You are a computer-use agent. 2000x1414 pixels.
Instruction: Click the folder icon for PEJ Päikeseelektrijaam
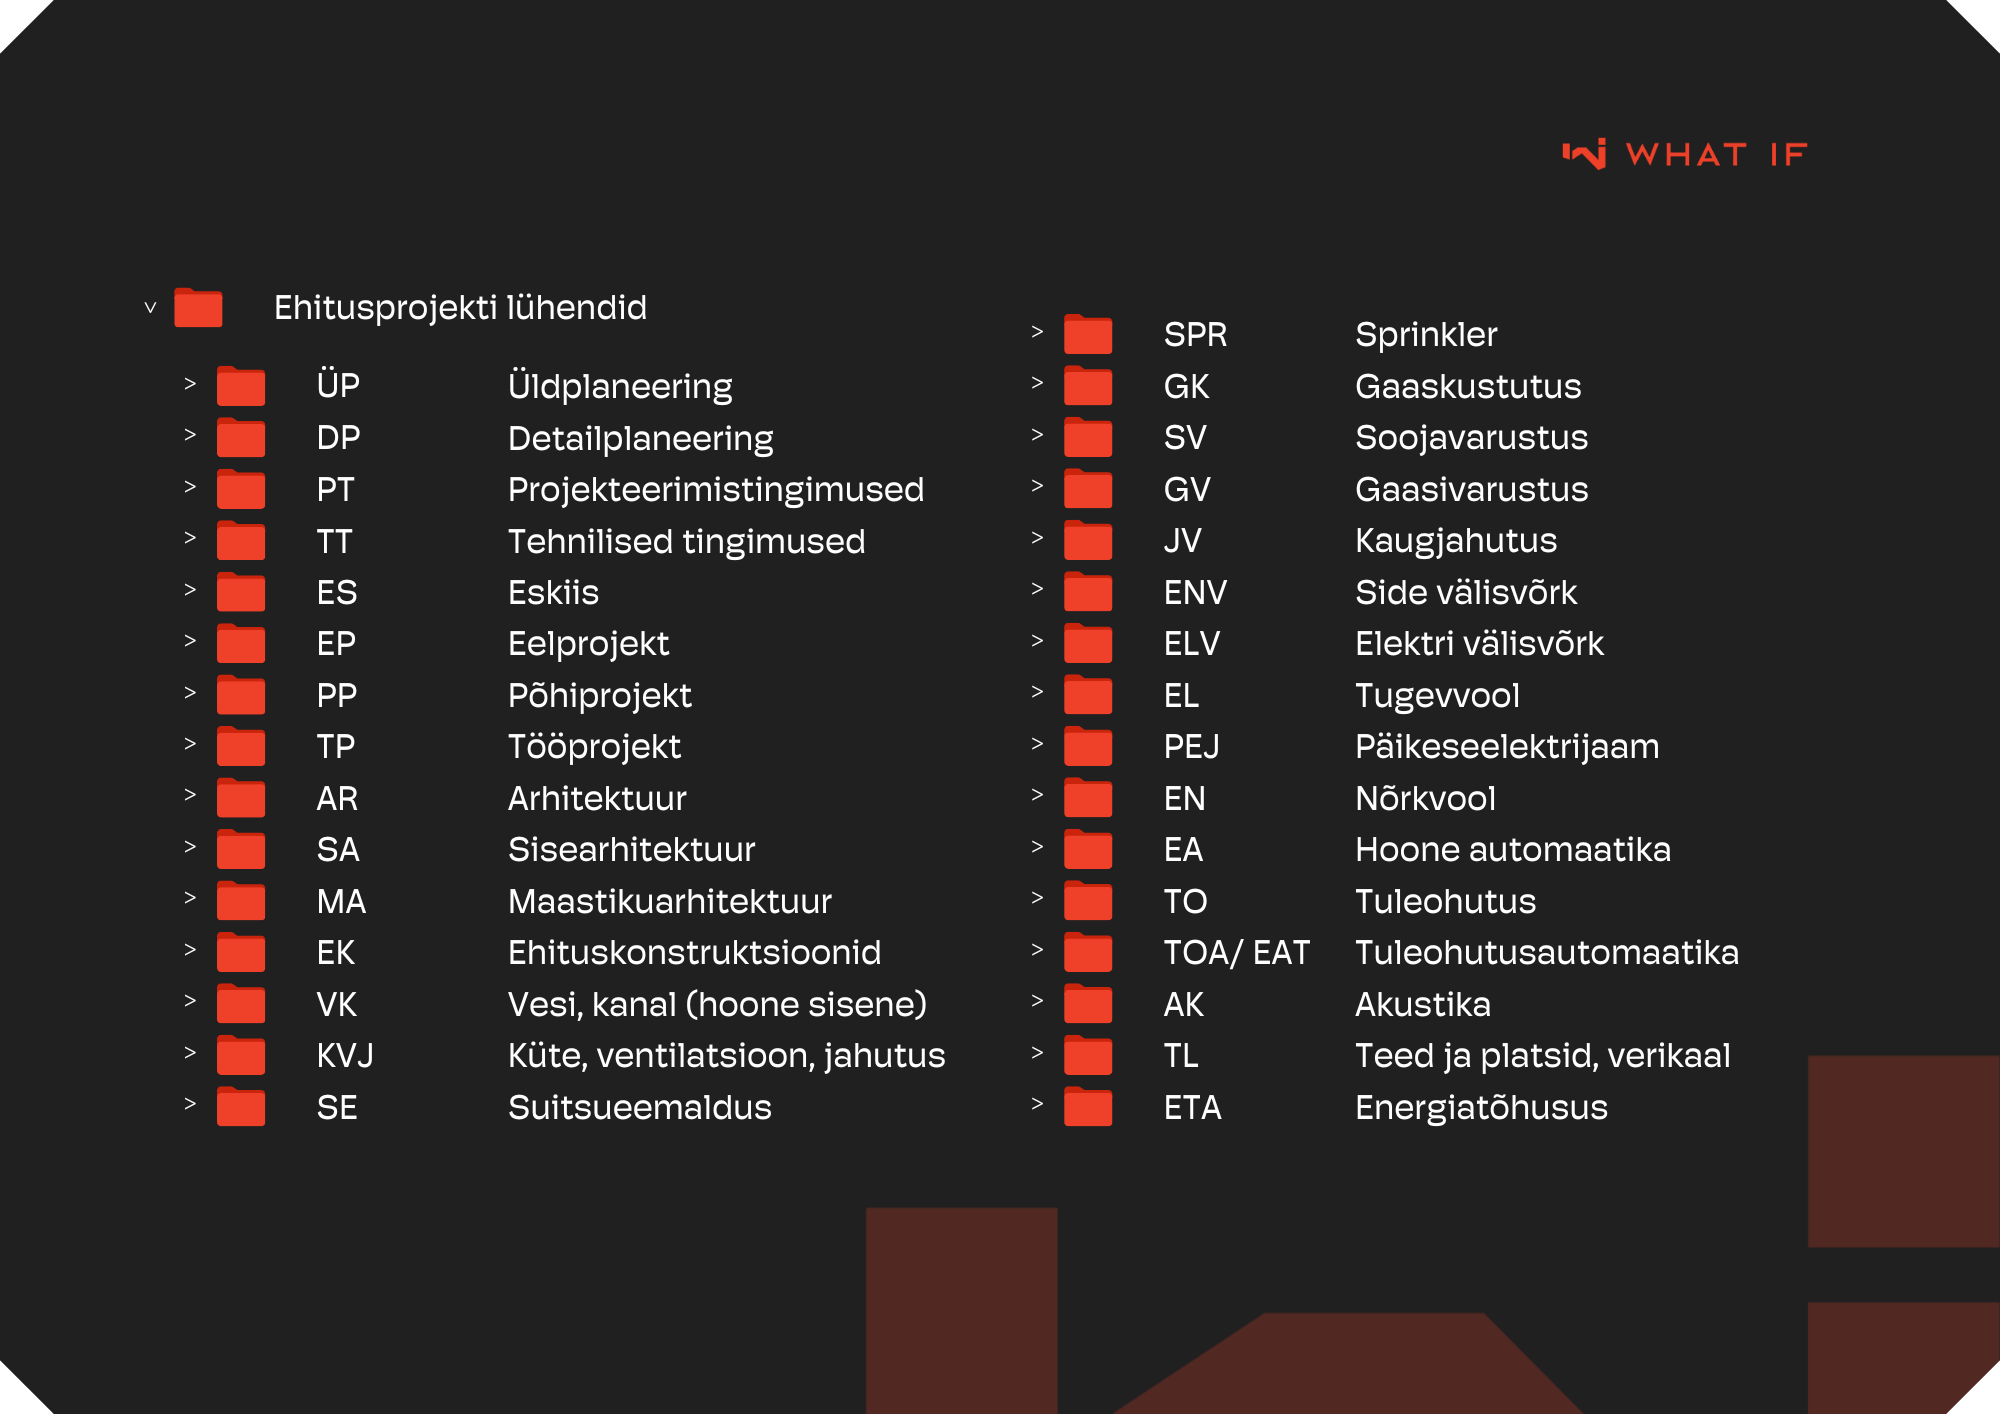click(1088, 747)
